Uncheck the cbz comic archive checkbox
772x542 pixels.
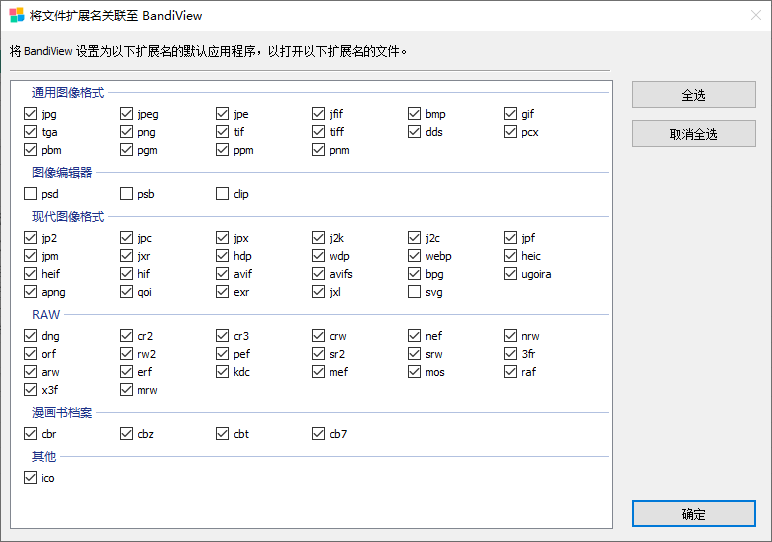tap(127, 434)
